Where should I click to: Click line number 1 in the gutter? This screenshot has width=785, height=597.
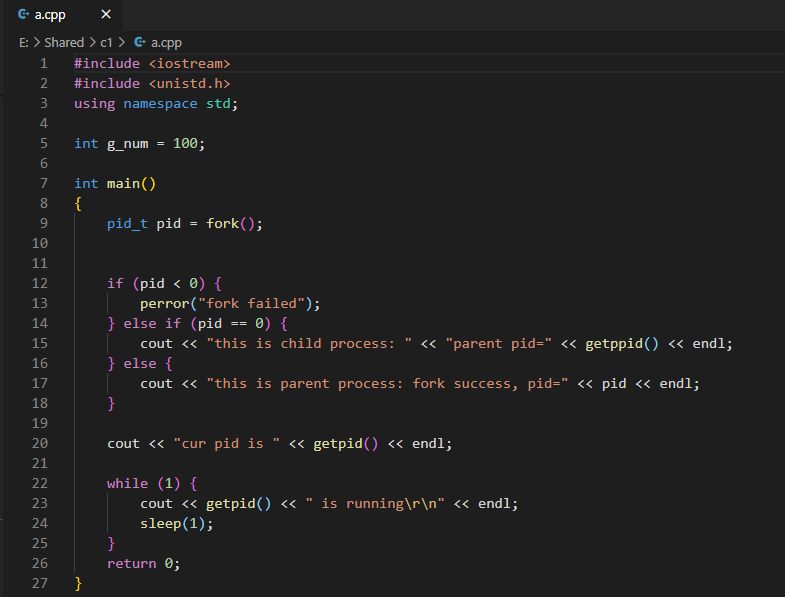coord(44,64)
